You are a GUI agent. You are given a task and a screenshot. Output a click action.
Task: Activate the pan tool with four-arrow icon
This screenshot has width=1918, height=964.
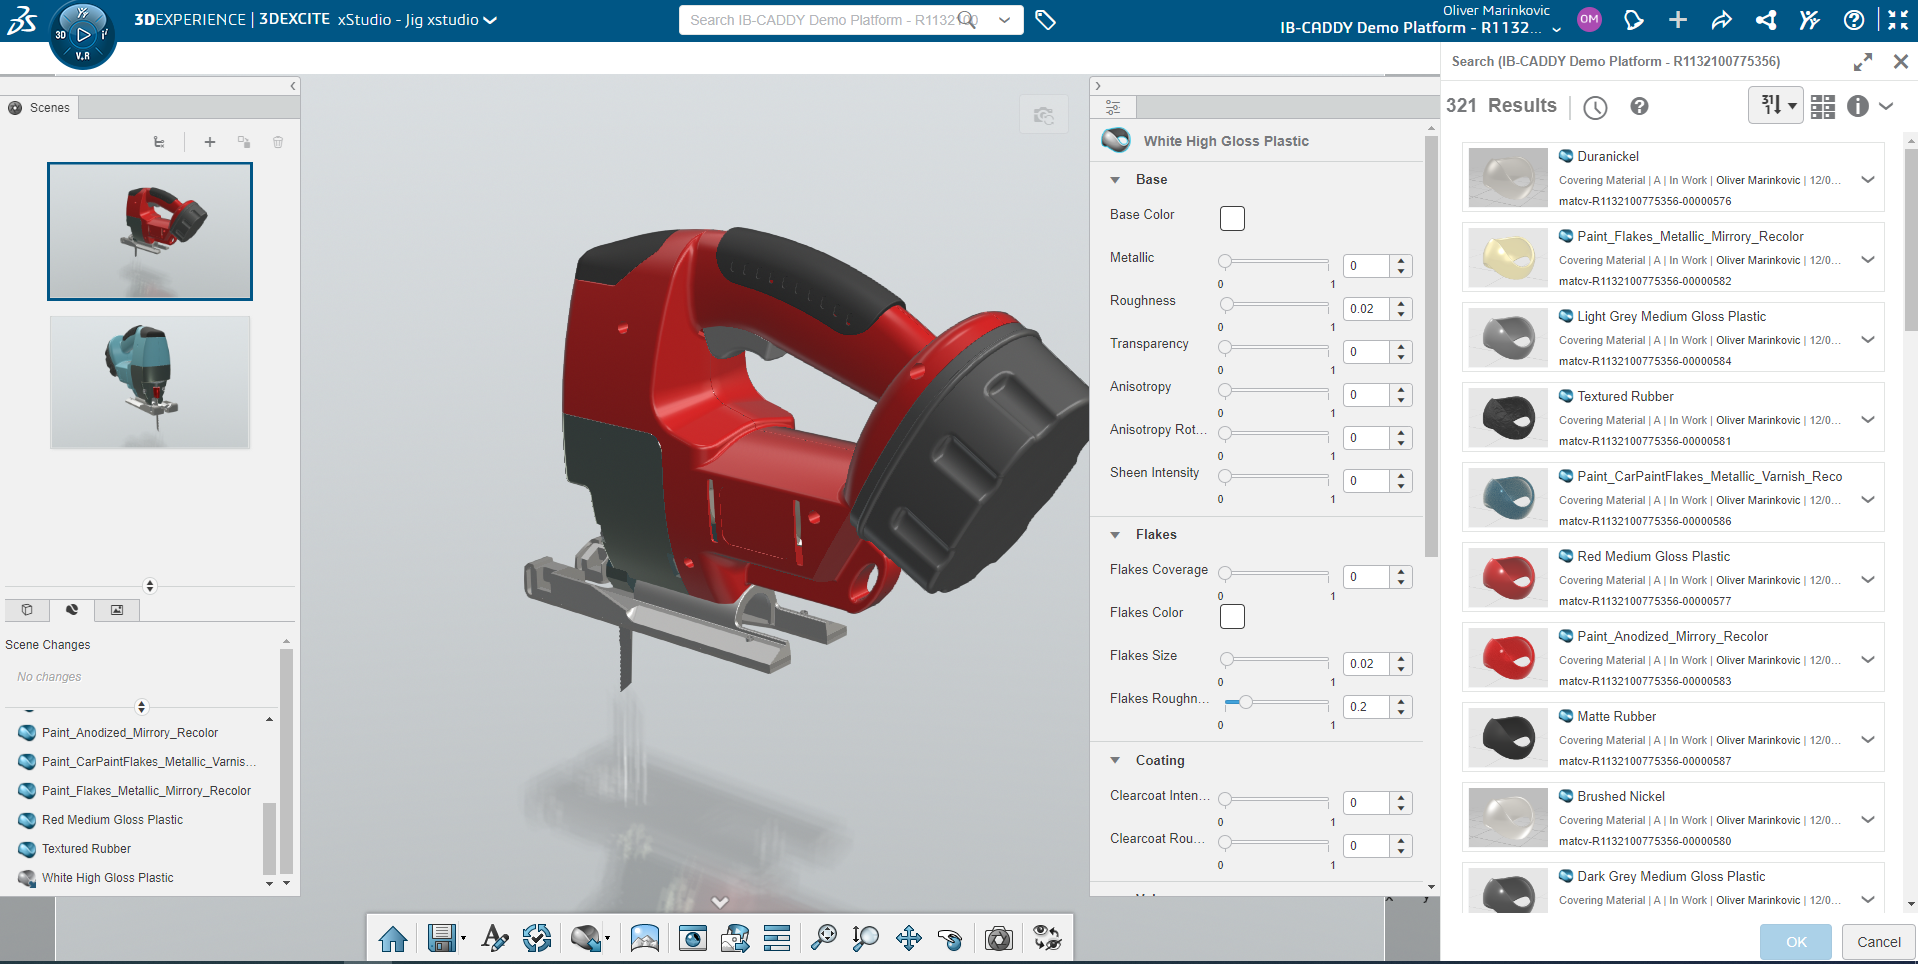[909, 938]
